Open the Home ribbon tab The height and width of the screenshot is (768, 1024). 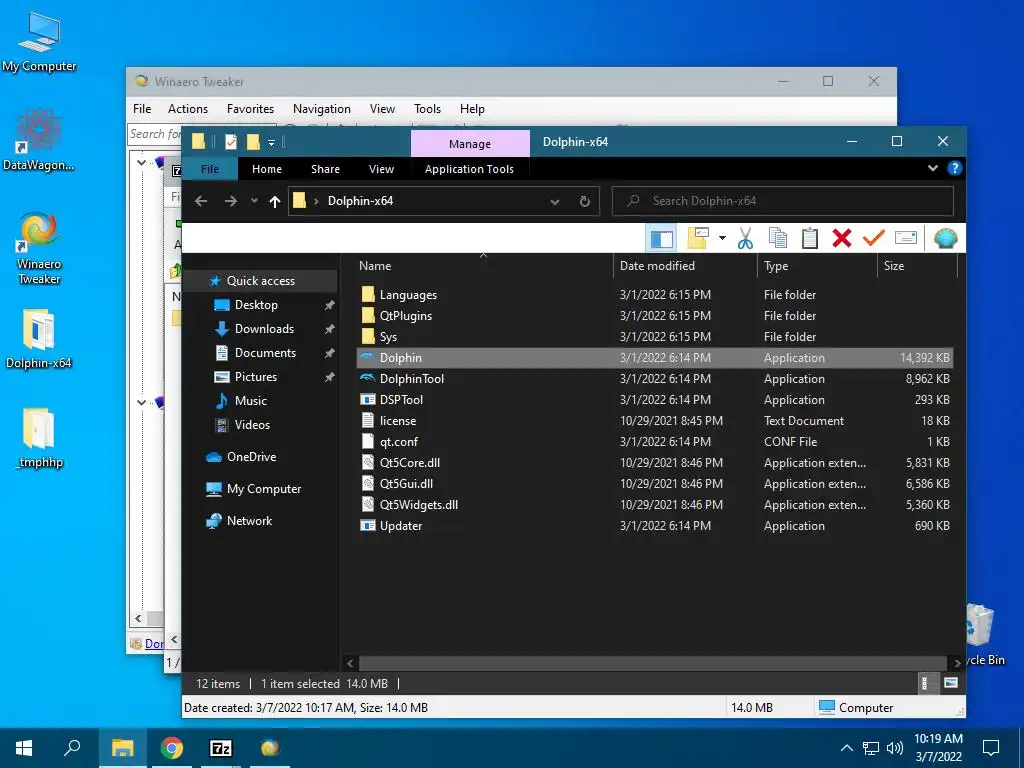coord(267,169)
